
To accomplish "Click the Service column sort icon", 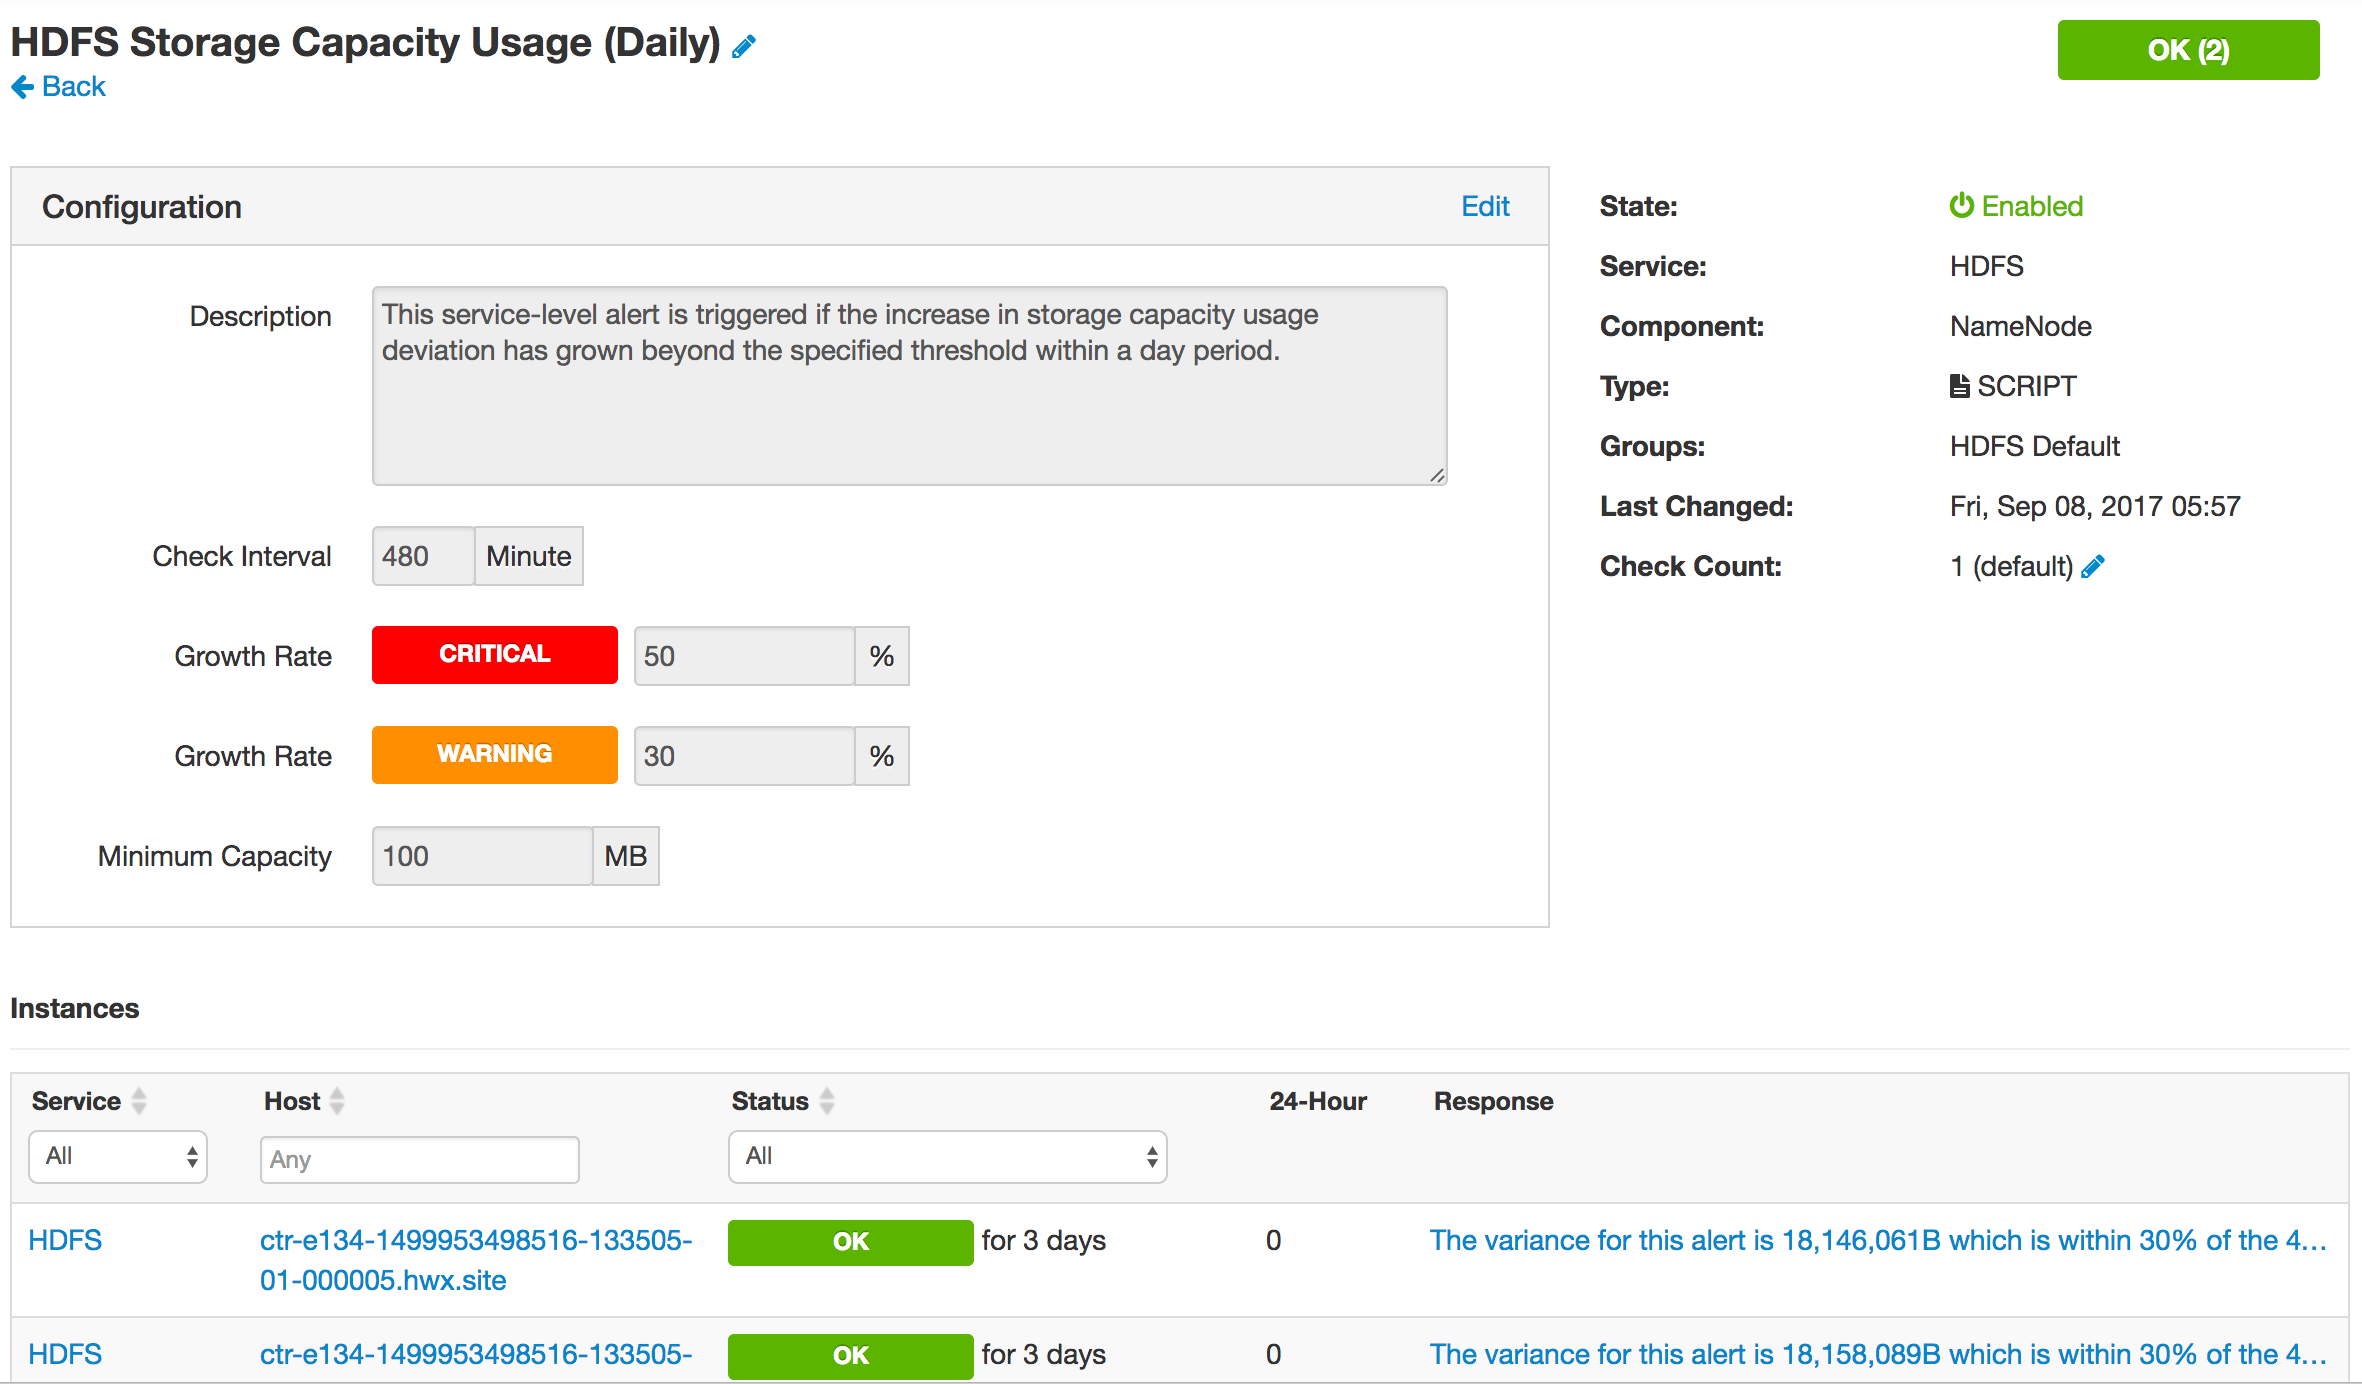I will tap(139, 1101).
